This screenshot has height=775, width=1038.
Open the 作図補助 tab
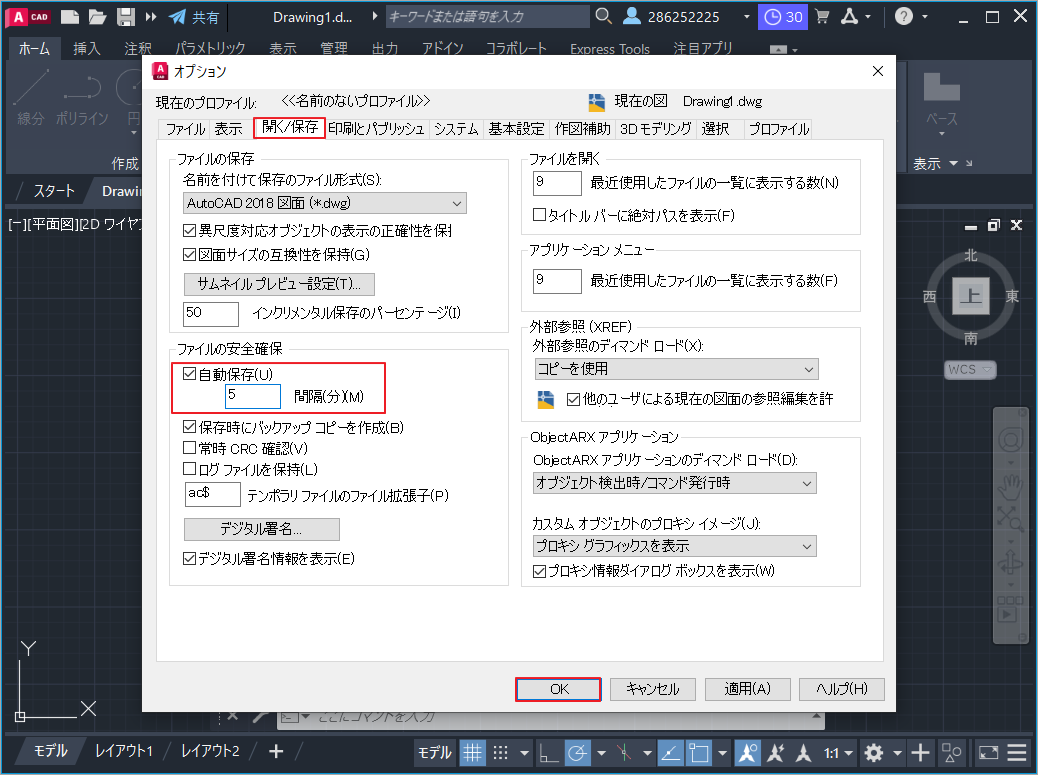(x=582, y=128)
